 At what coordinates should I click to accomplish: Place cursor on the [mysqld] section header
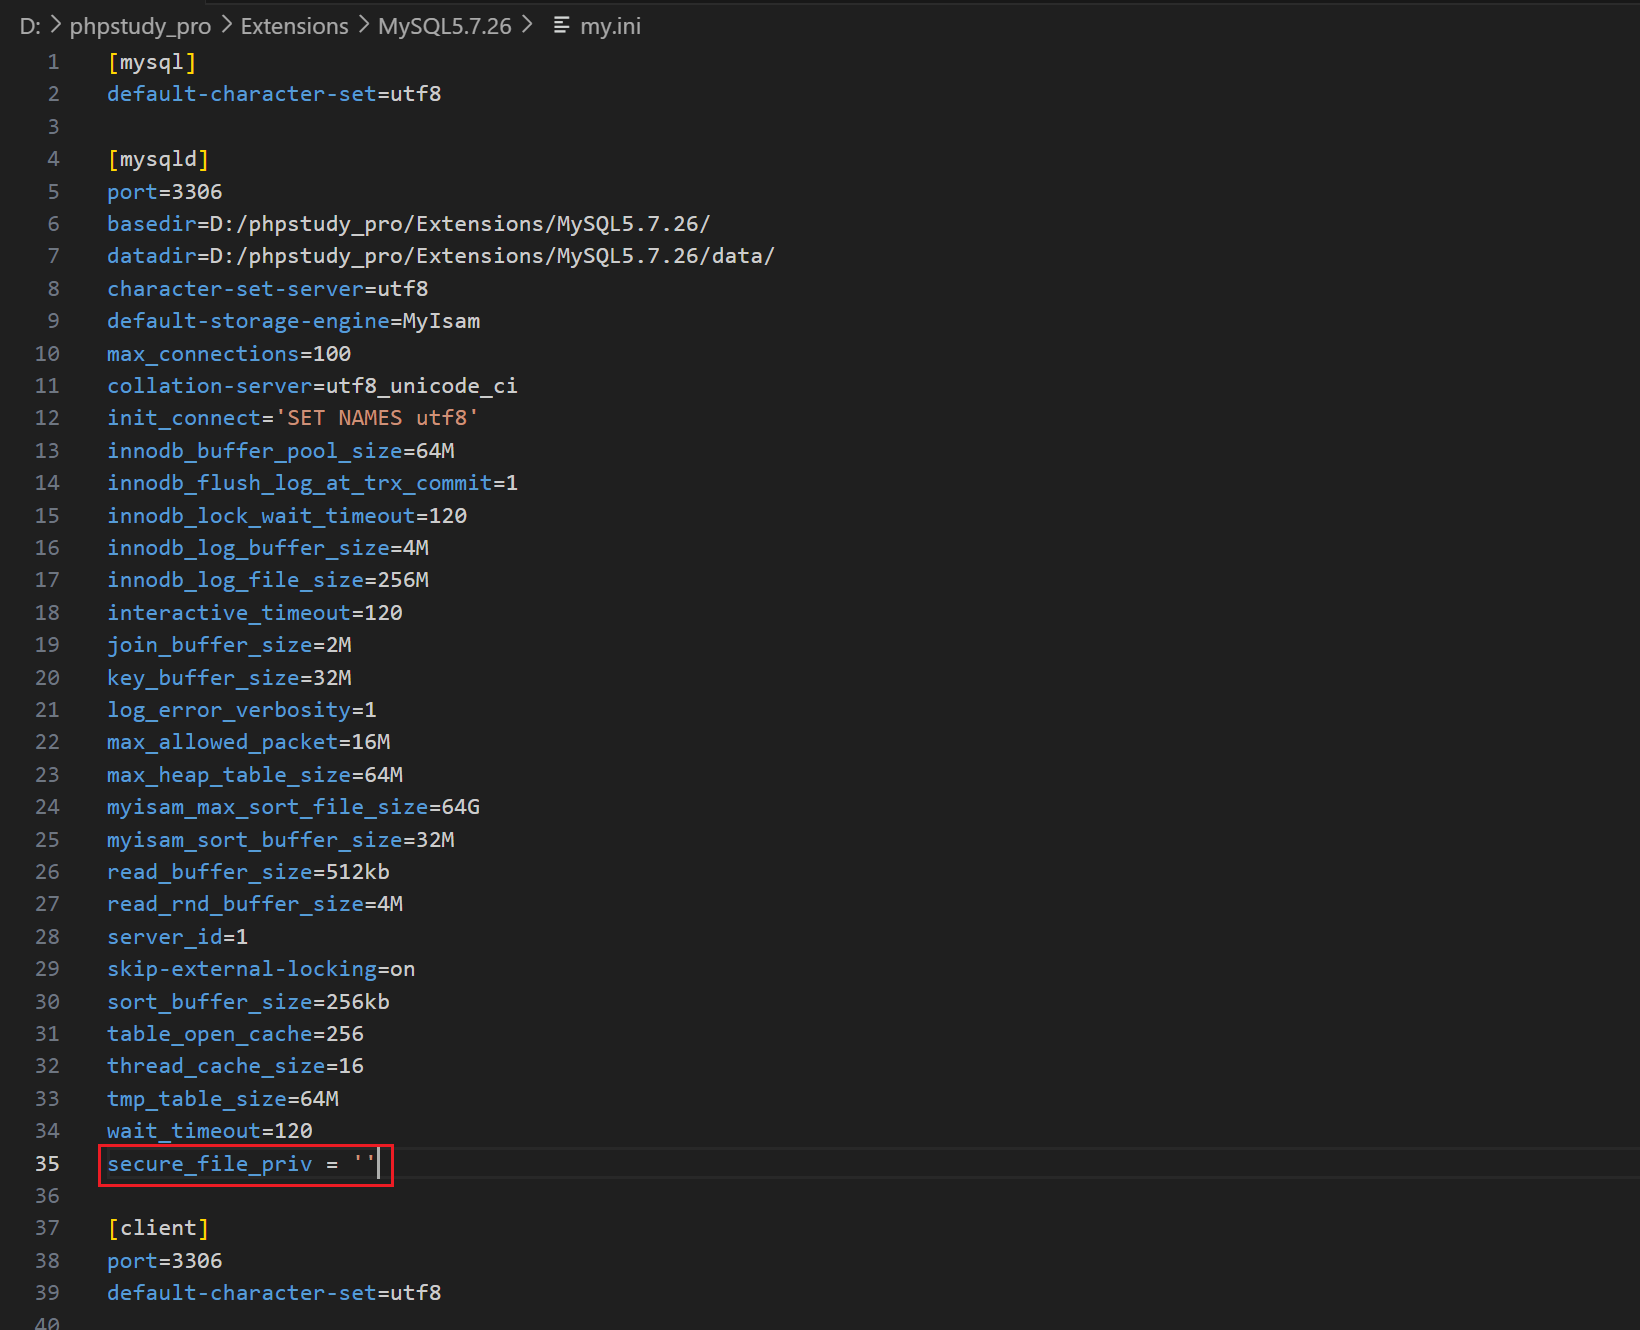158,159
